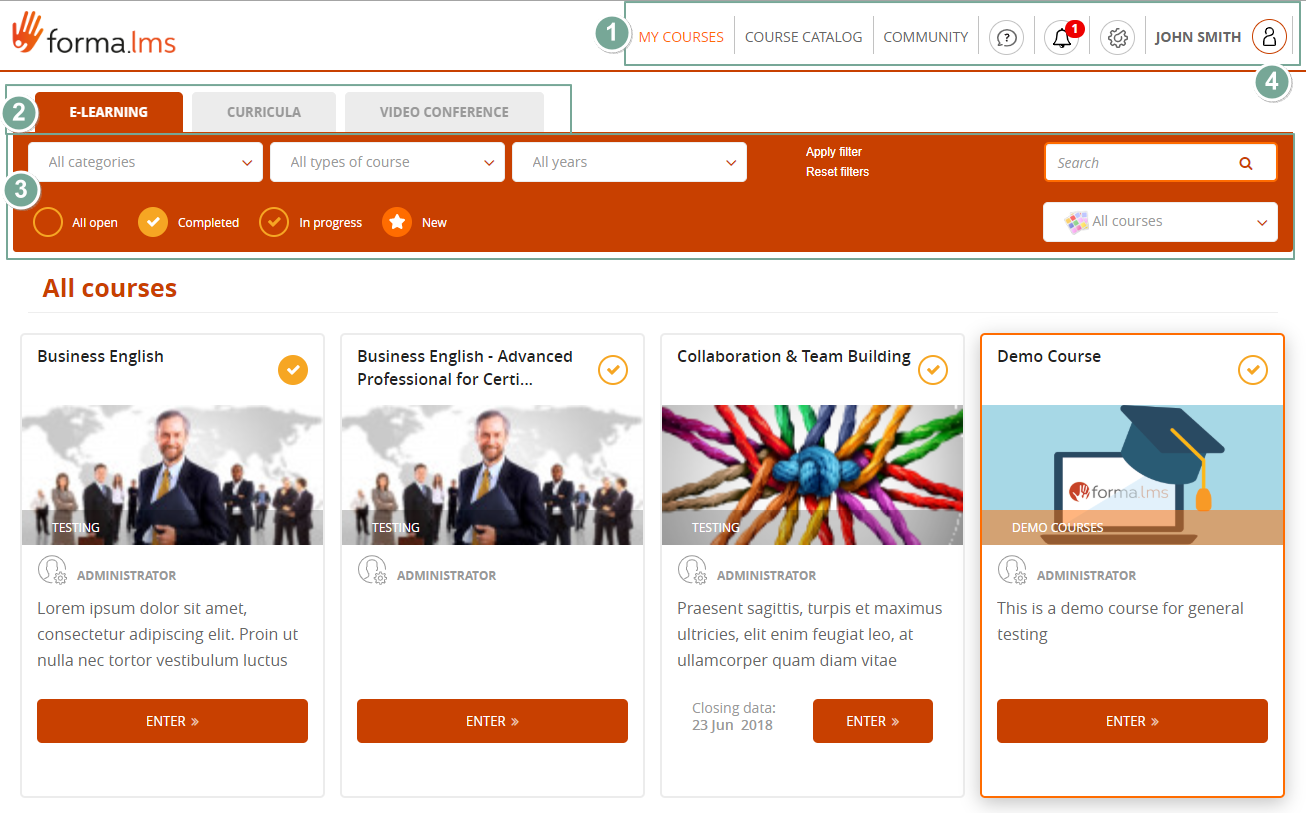This screenshot has width=1306, height=813.
Task: Select the All open radio filter
Action: pos(47,222)
